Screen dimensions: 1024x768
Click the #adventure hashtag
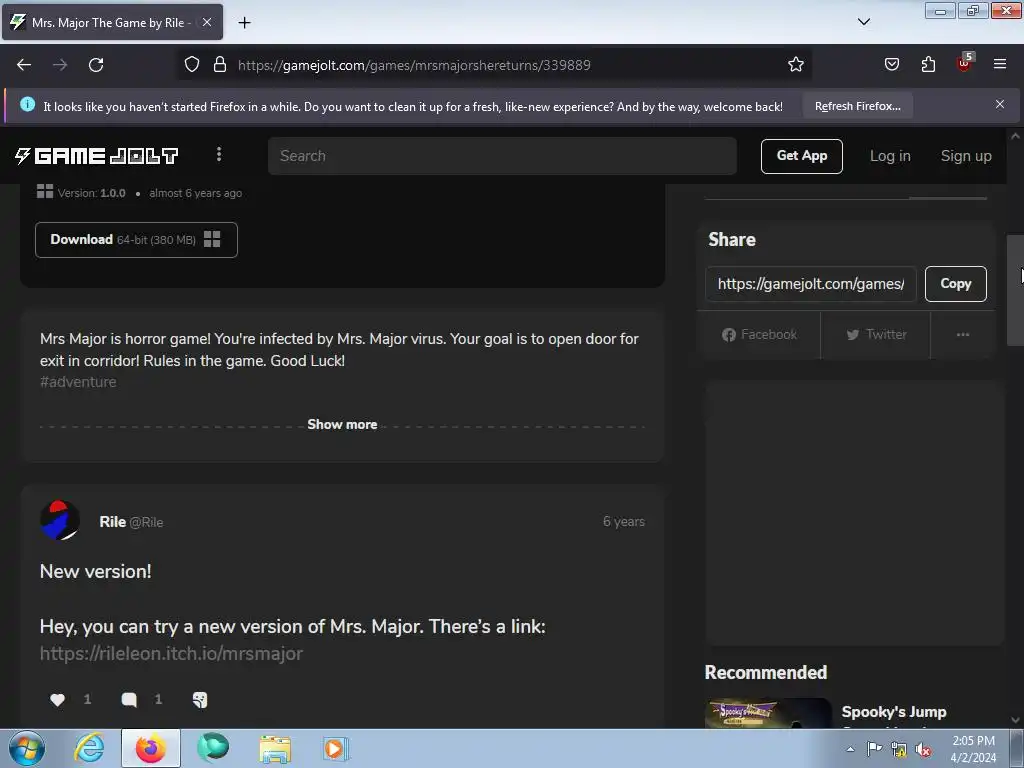pos(78,382)
